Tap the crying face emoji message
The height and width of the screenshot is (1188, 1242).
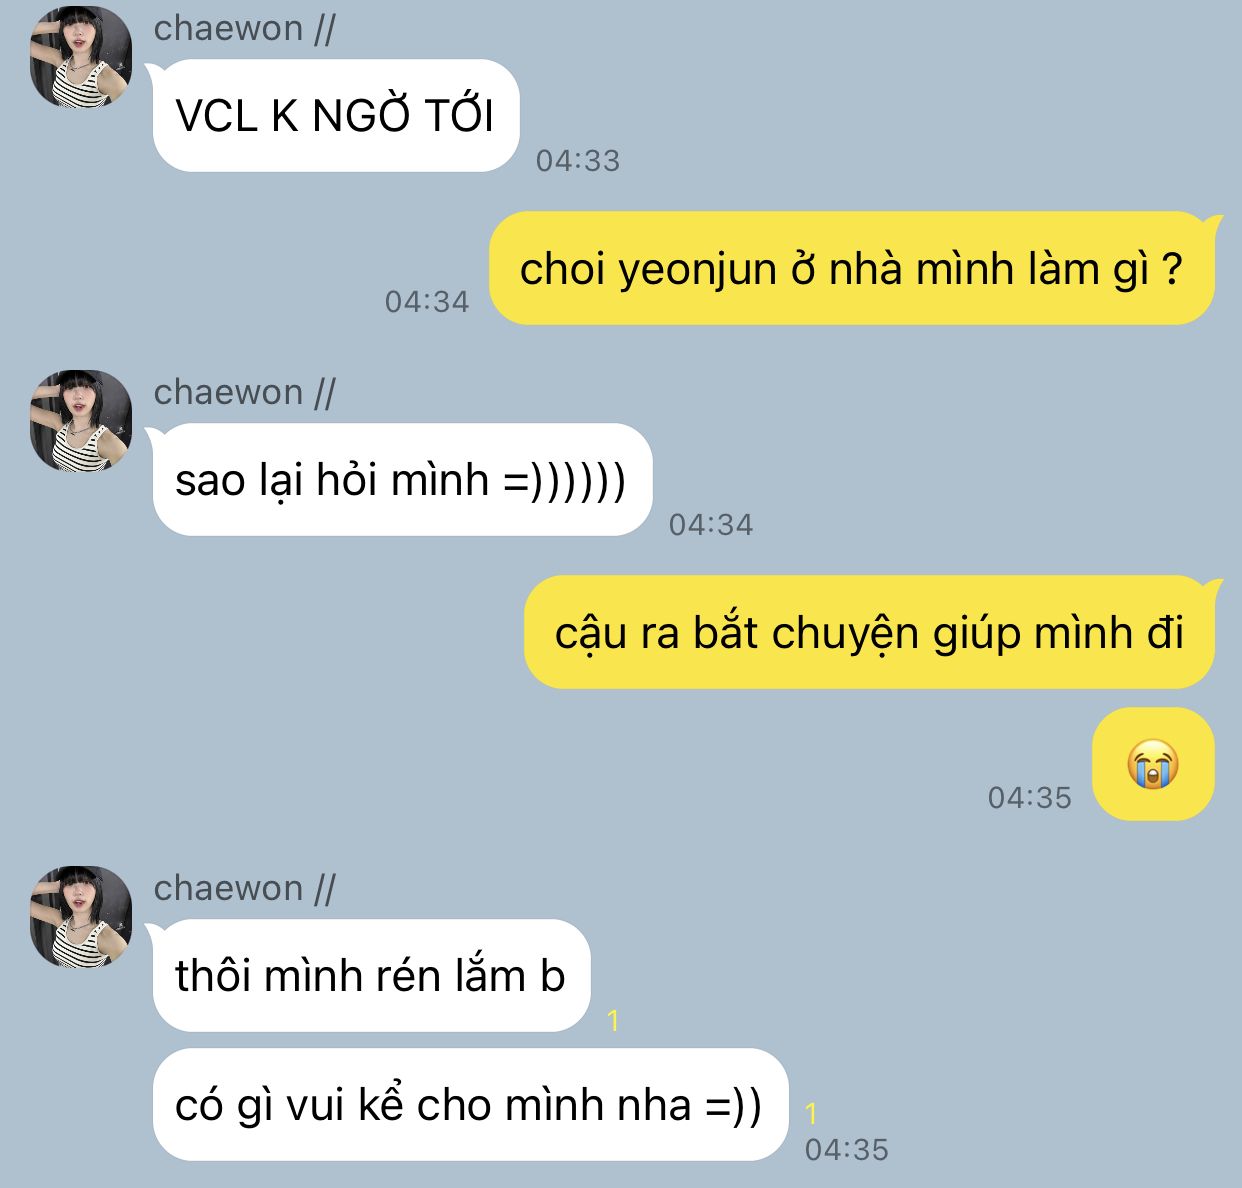1153,765
